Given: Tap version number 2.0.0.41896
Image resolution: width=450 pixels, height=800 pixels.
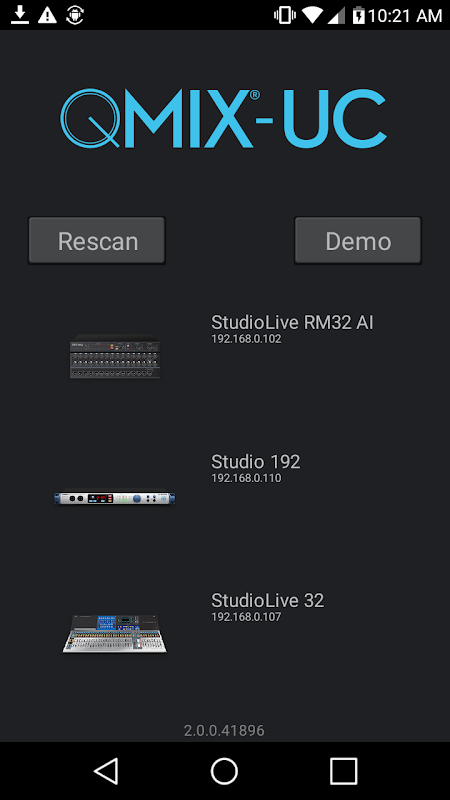Looking at the screenshot, I should (224, 731).
